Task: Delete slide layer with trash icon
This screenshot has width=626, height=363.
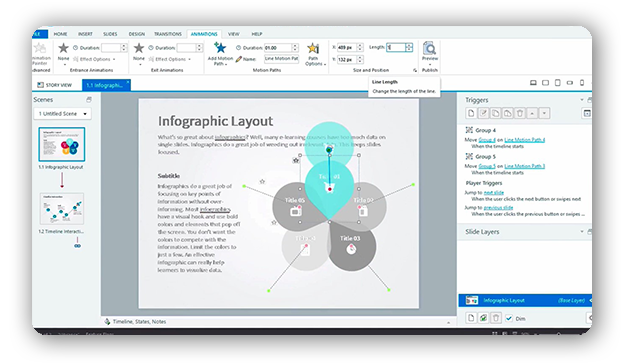Action: point(496,318)
